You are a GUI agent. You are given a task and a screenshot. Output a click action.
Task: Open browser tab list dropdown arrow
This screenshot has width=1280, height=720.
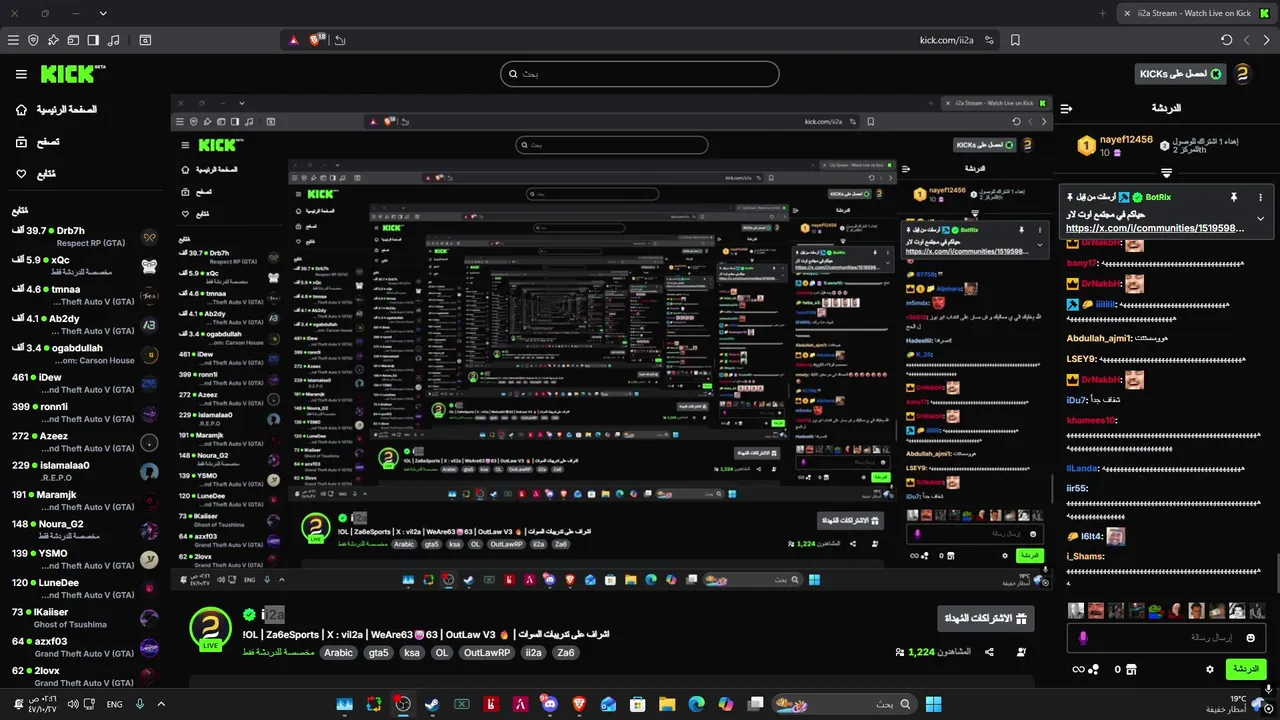[103, 13]
